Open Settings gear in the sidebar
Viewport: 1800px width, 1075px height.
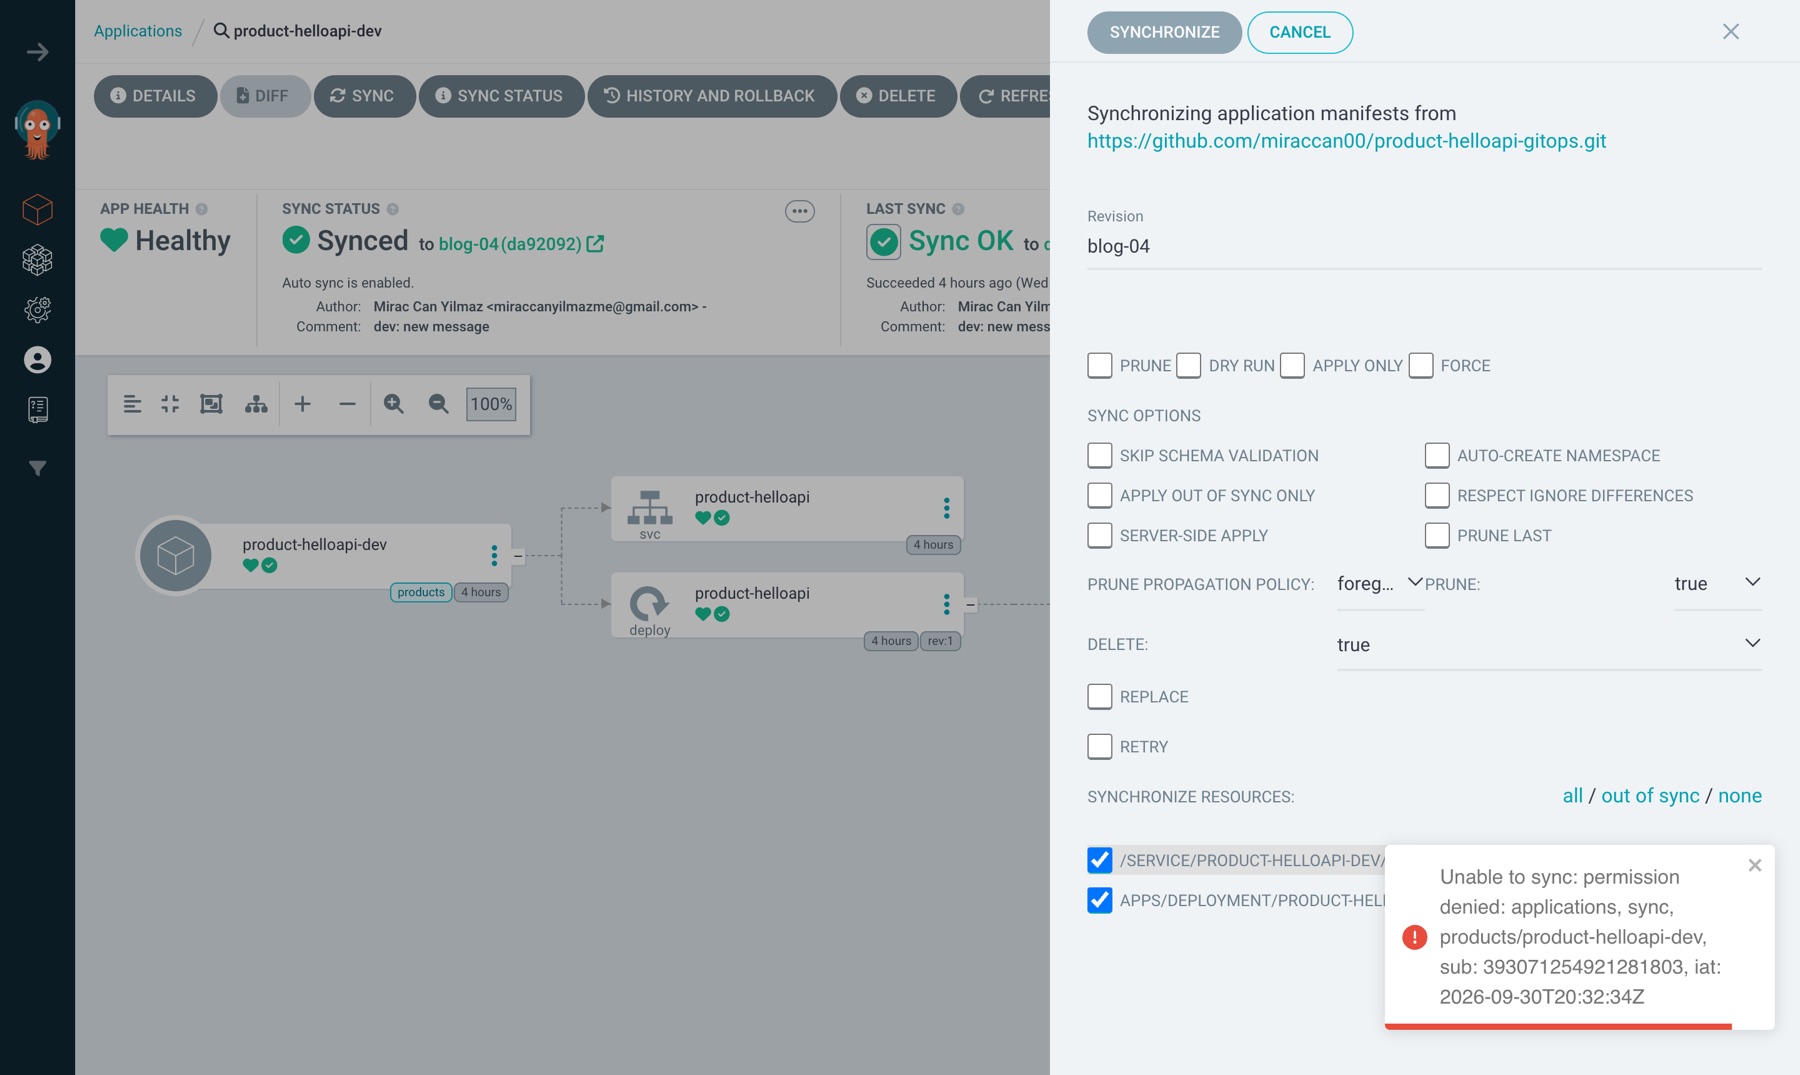pos(37,310)
